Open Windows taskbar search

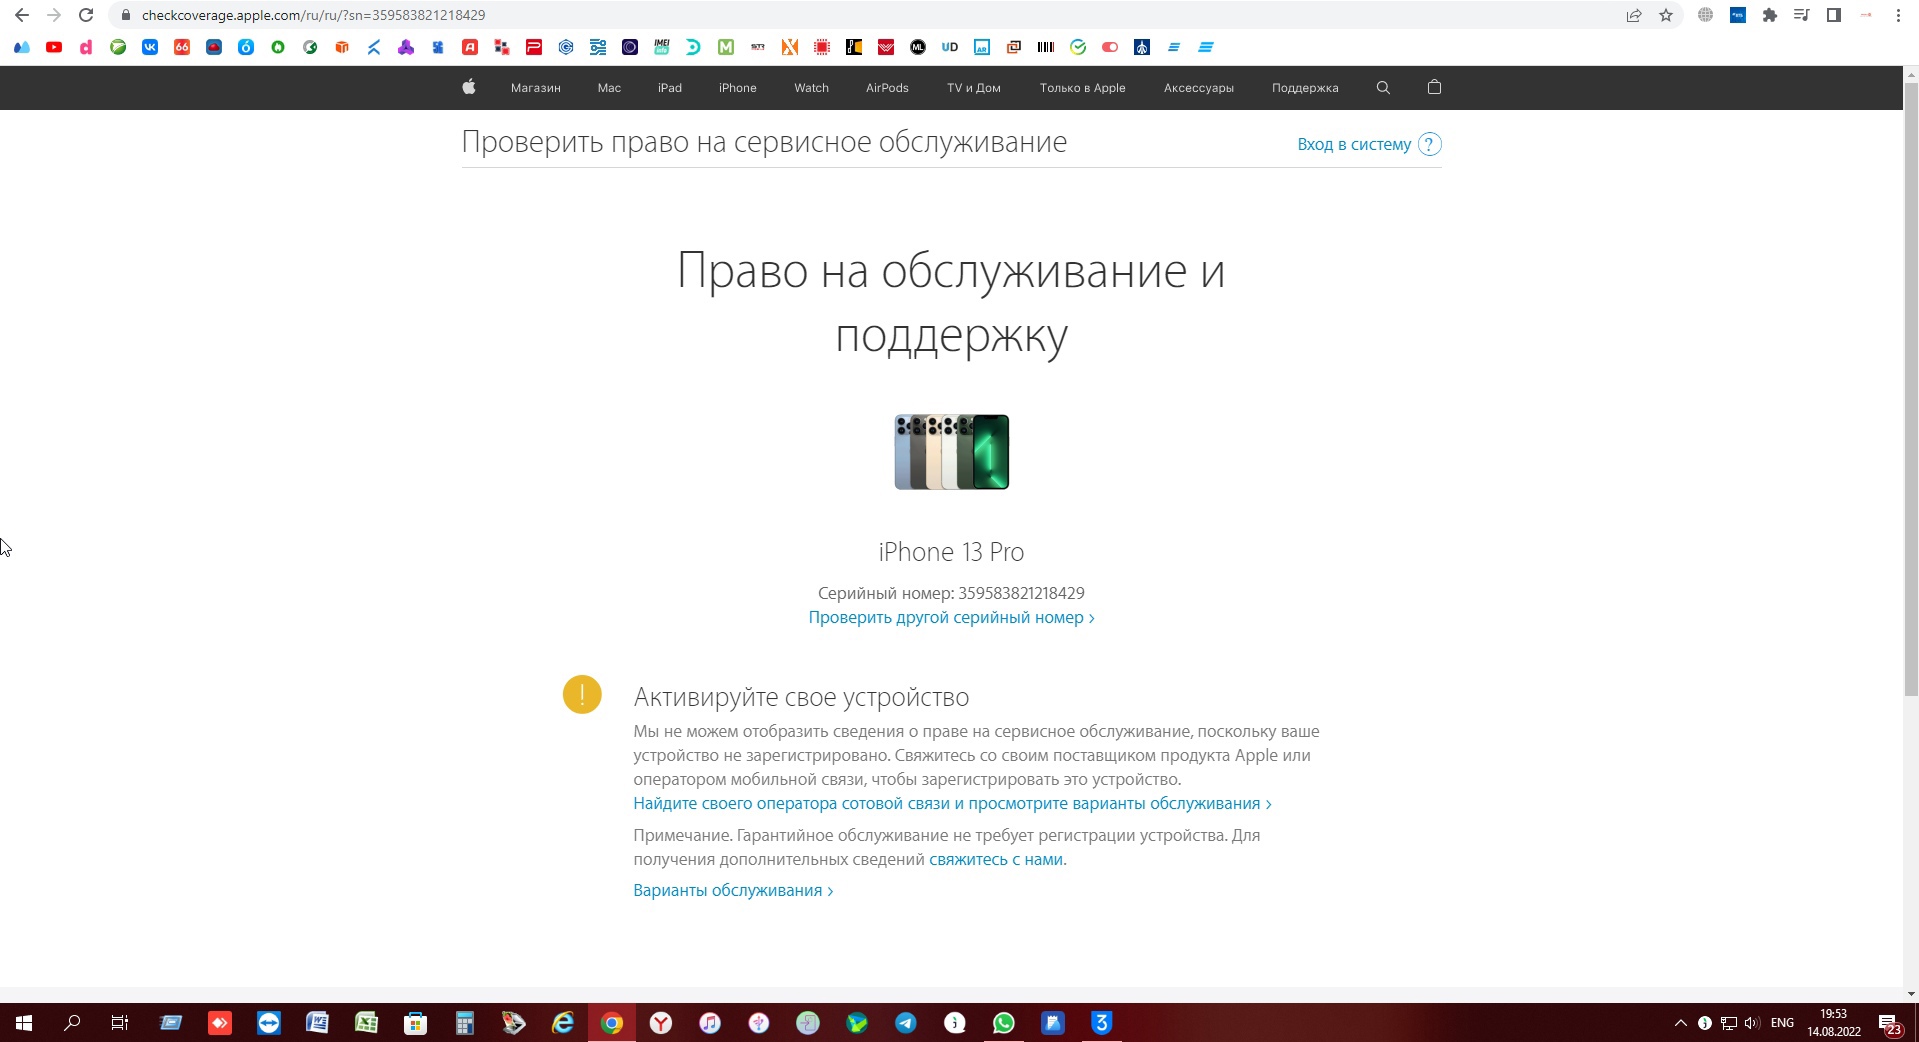pyautogui.click(x=72, y=1023)
